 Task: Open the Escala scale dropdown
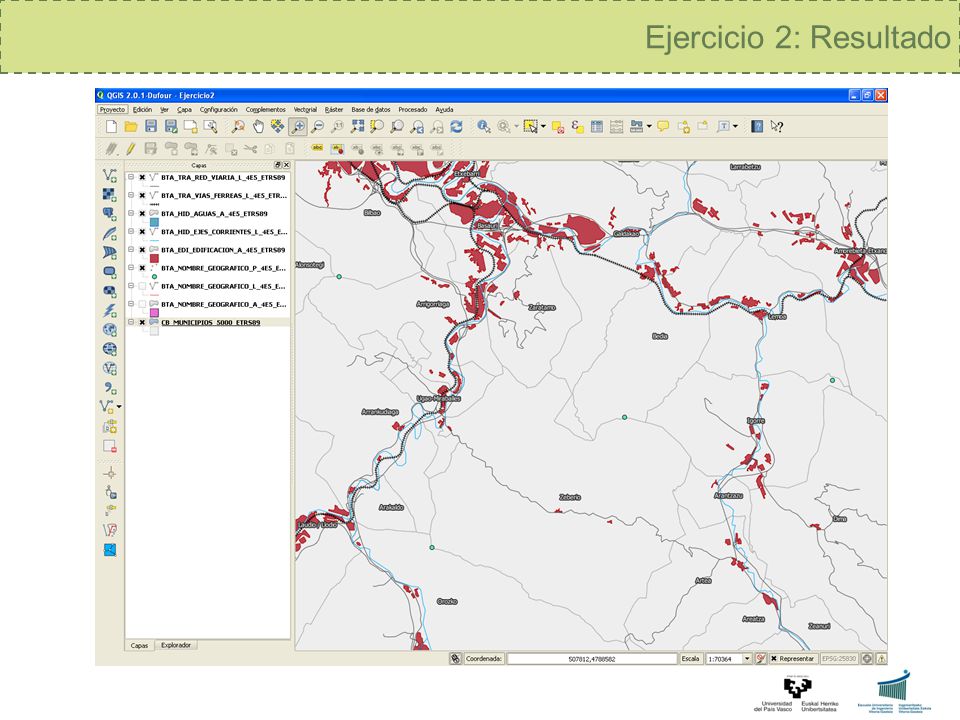(747, 659)
